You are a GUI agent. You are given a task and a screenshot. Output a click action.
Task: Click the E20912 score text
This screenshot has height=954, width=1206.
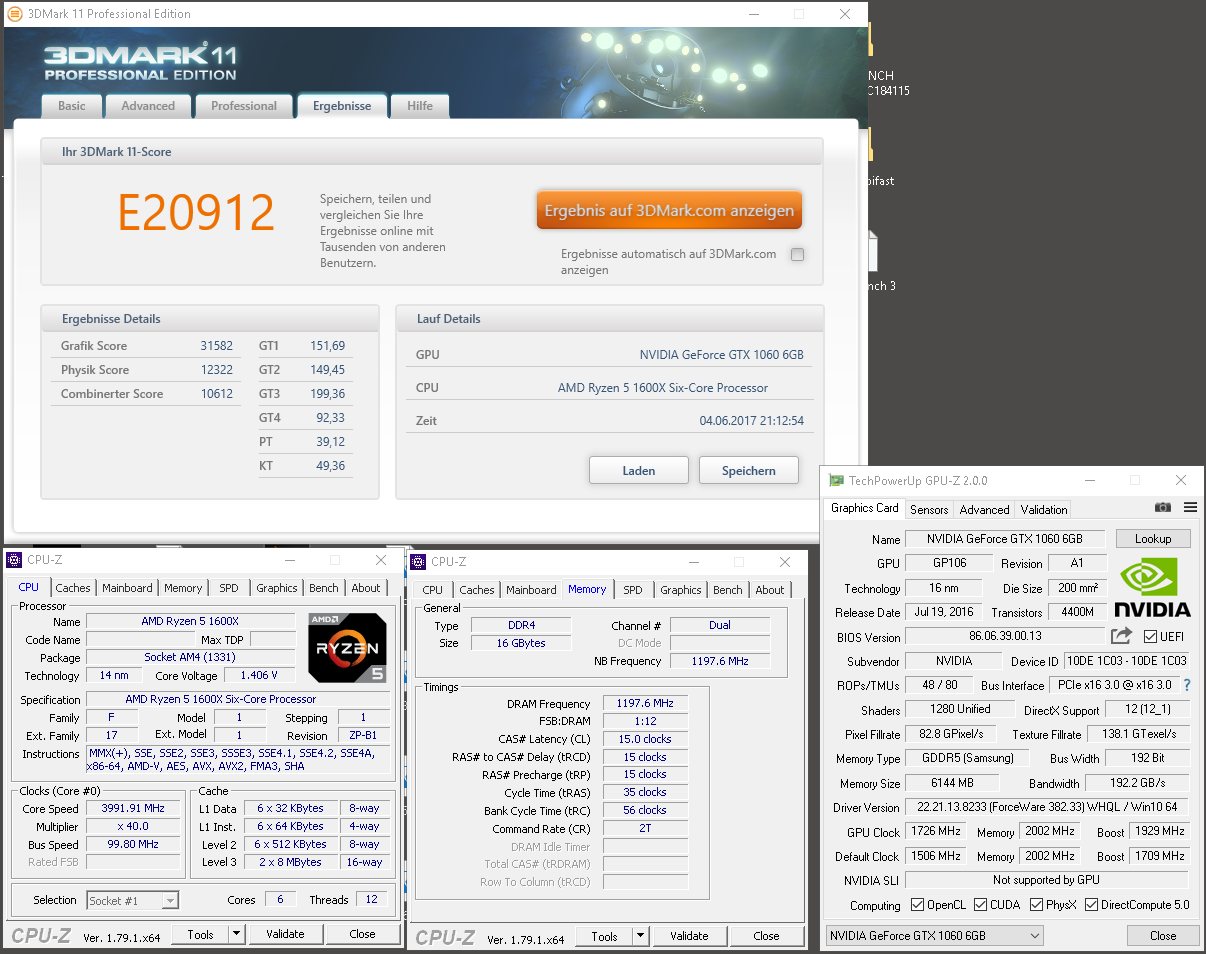pos(196,212)
